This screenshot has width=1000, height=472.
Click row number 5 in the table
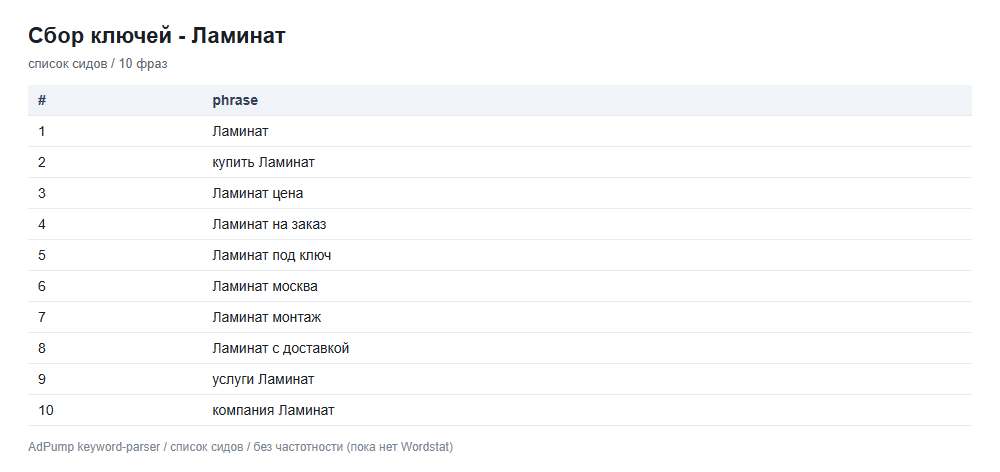tap(41, 255)
